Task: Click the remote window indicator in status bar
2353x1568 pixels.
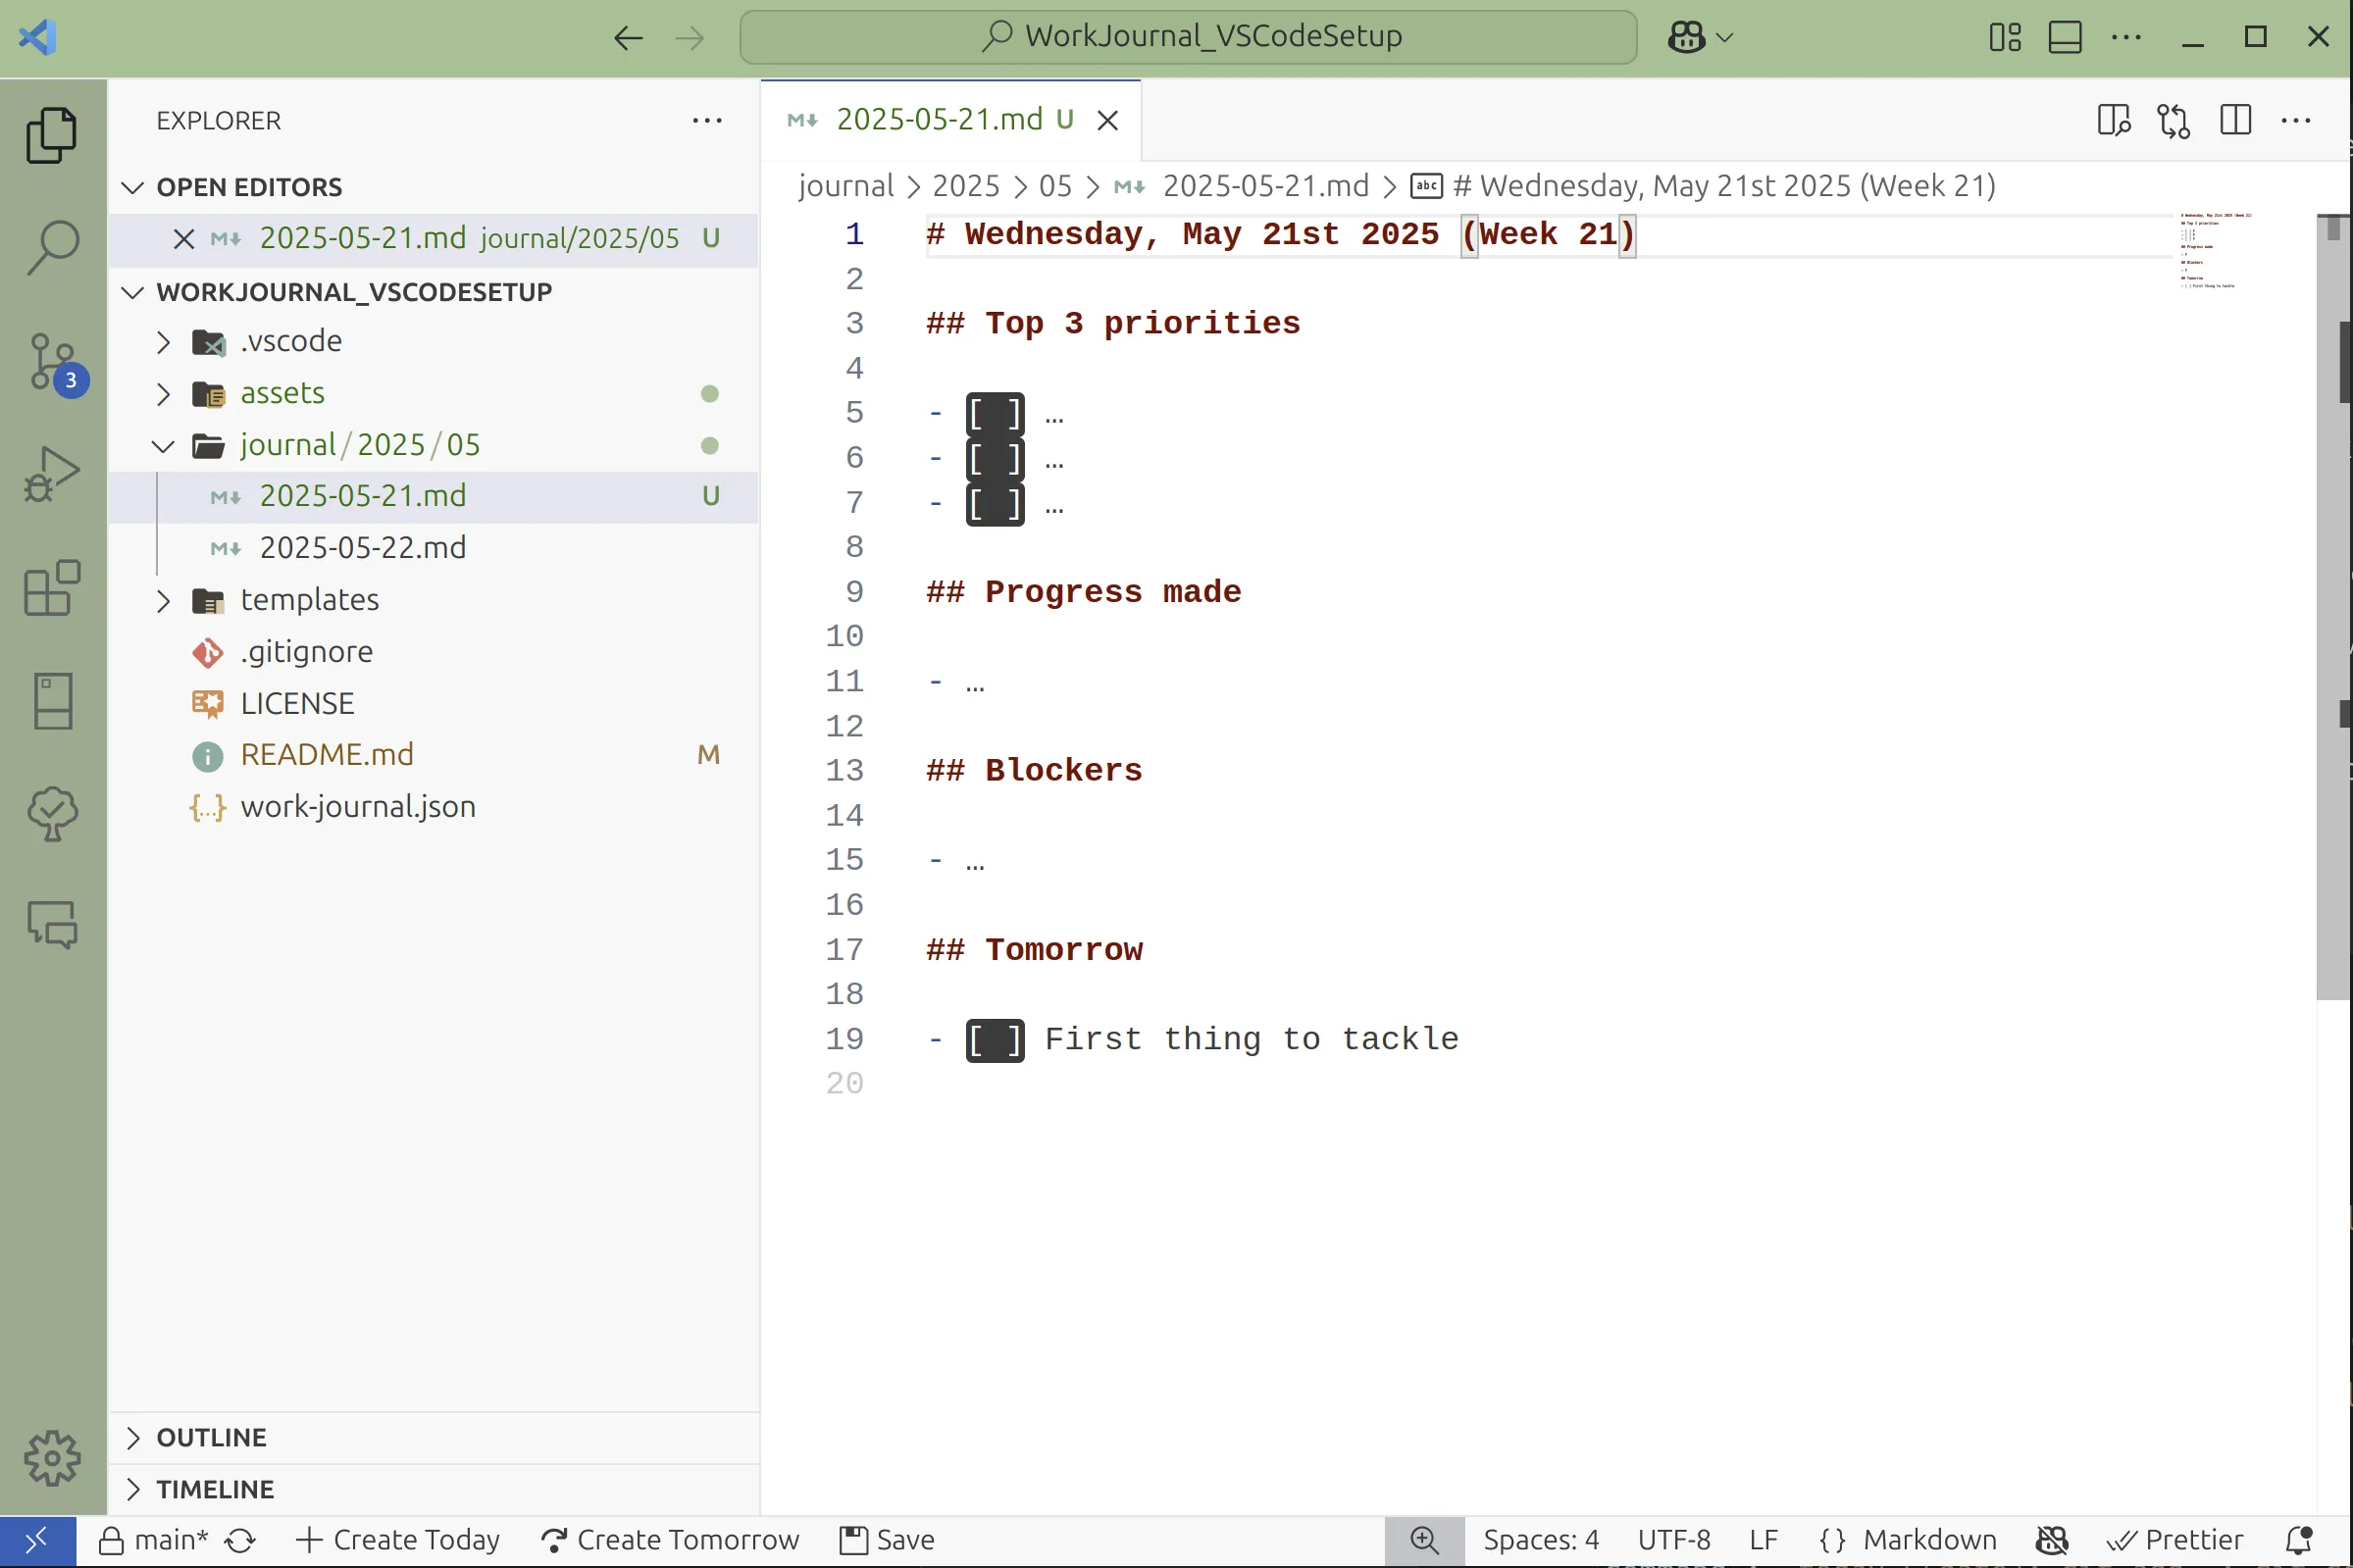Action: coord(37,1541)
